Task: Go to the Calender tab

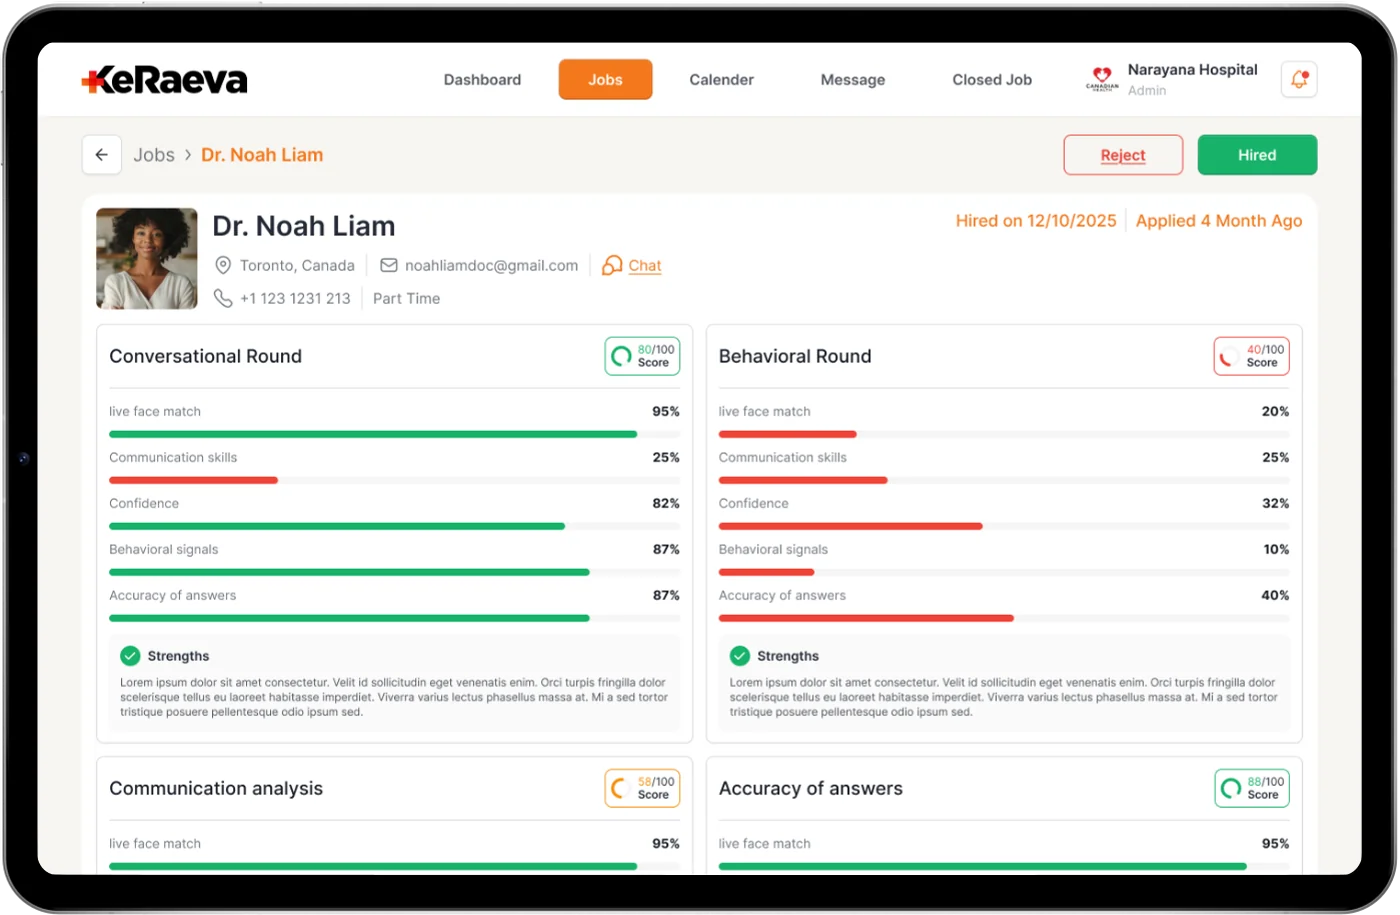Action: [721, 80]
